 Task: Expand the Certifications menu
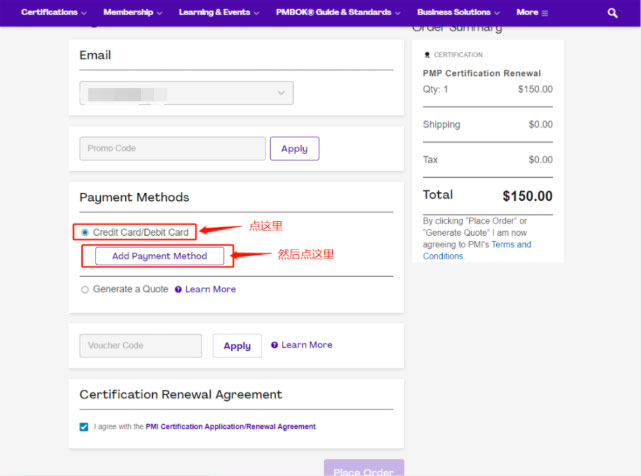[x=54, y=12]
